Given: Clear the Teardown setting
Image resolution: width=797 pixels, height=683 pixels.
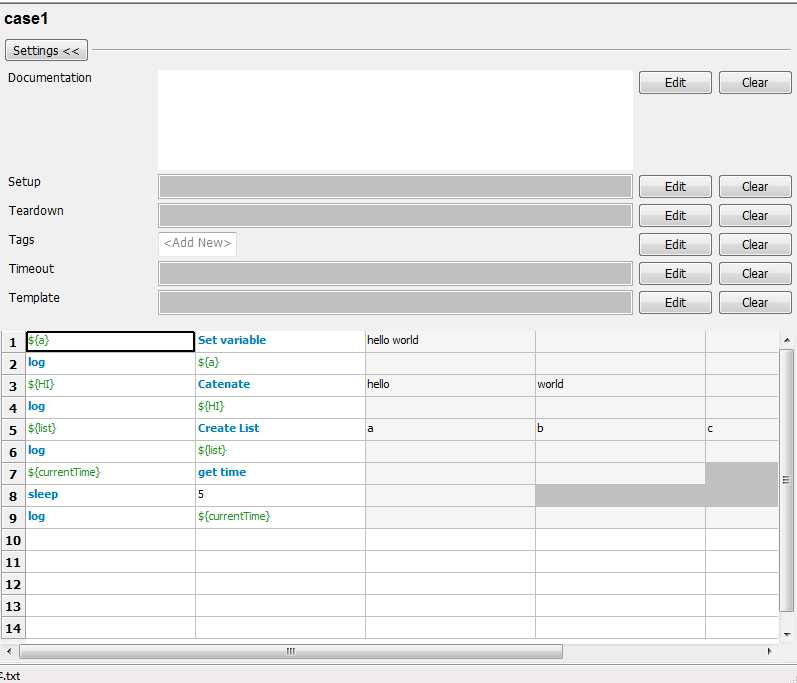Looking at the screenshot, I should pos(755,215).
